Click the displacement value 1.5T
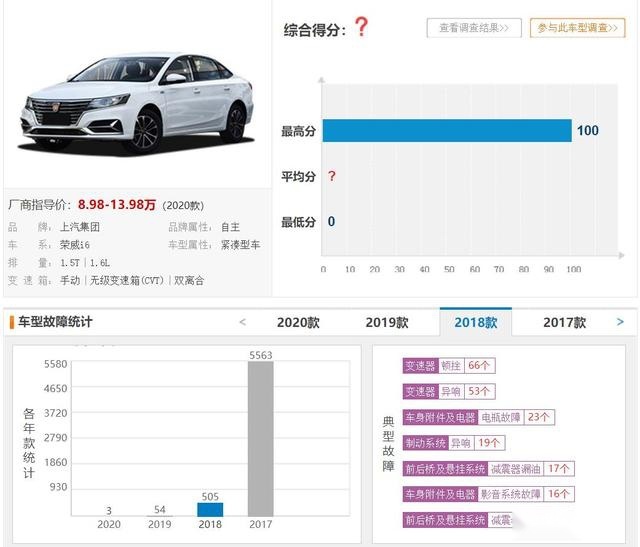 [70, 263]
